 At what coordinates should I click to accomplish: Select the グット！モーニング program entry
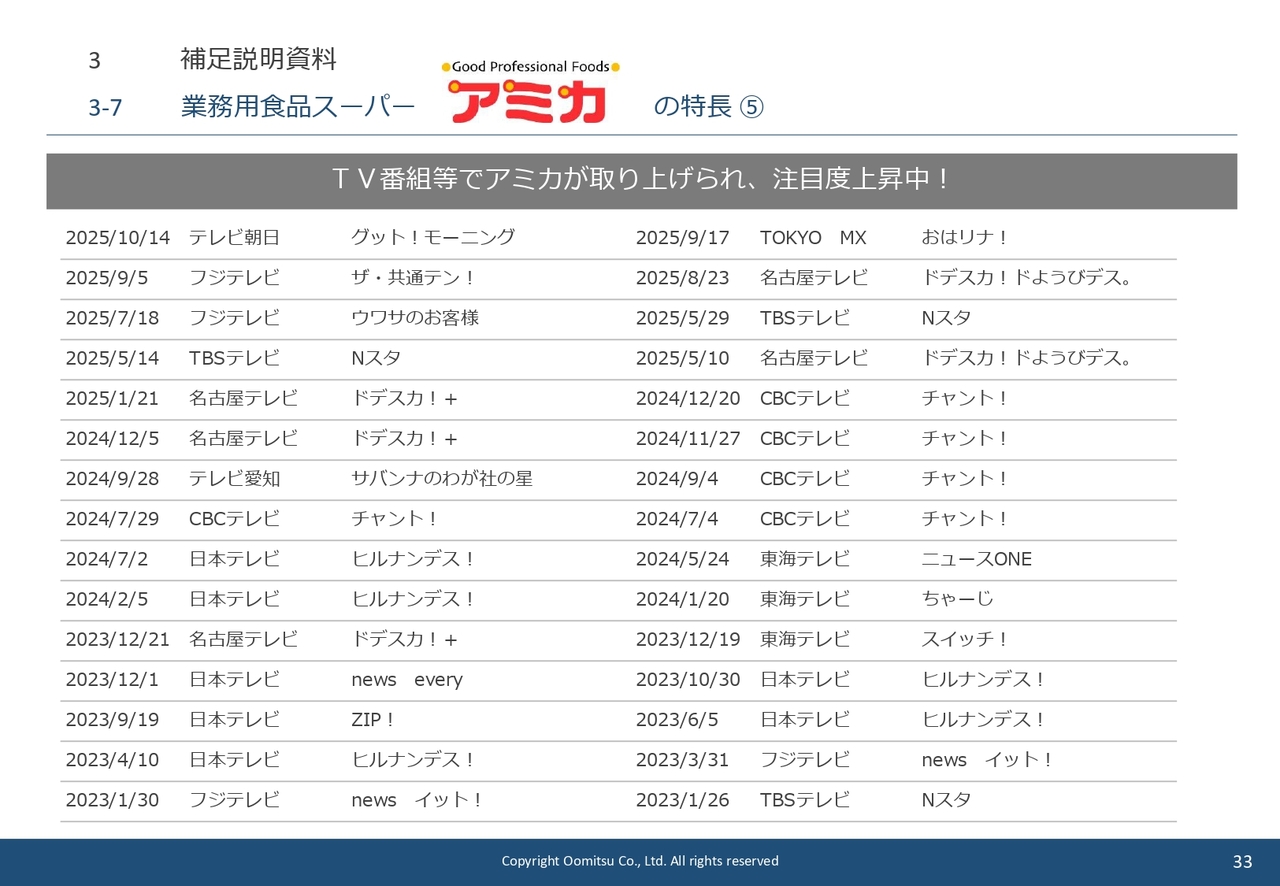click(x=433, y=238)
